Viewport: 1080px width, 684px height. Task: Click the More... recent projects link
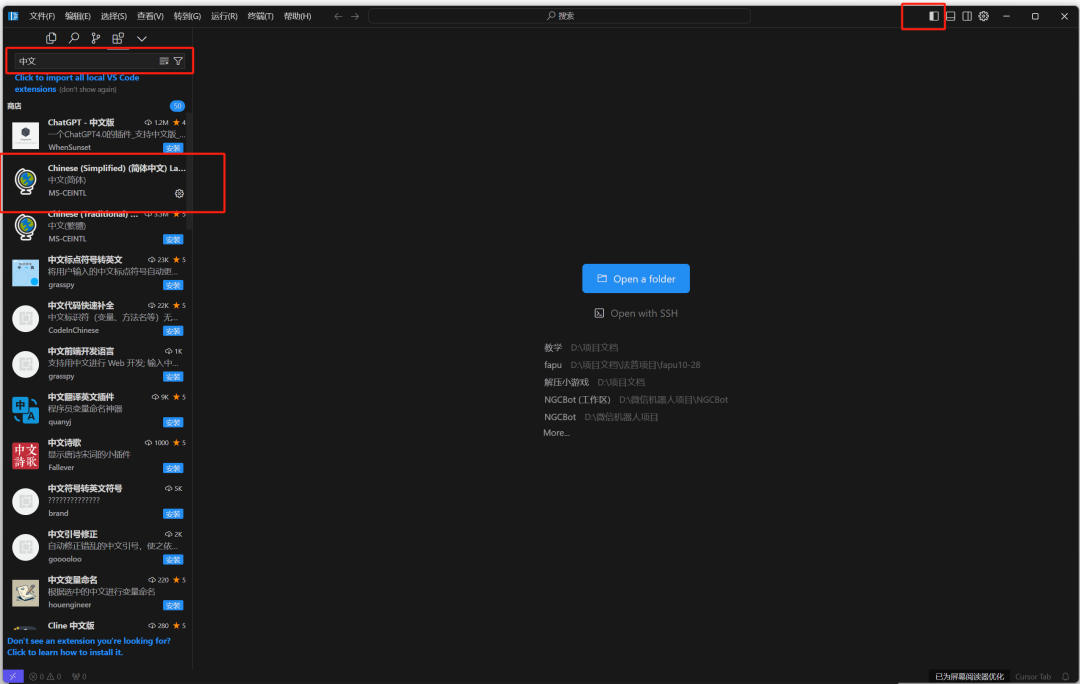pos(557,433)
